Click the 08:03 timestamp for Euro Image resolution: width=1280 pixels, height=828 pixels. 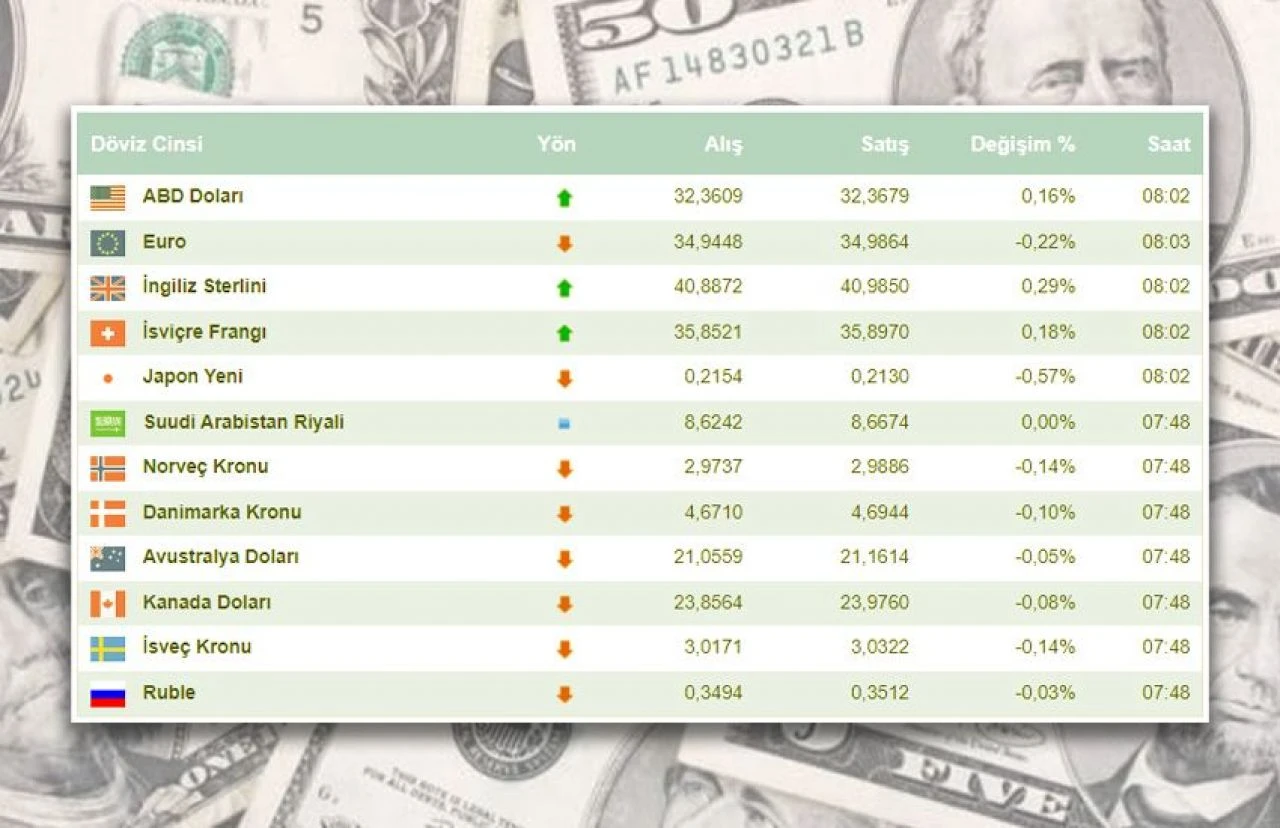click(x=1166, y=242)
